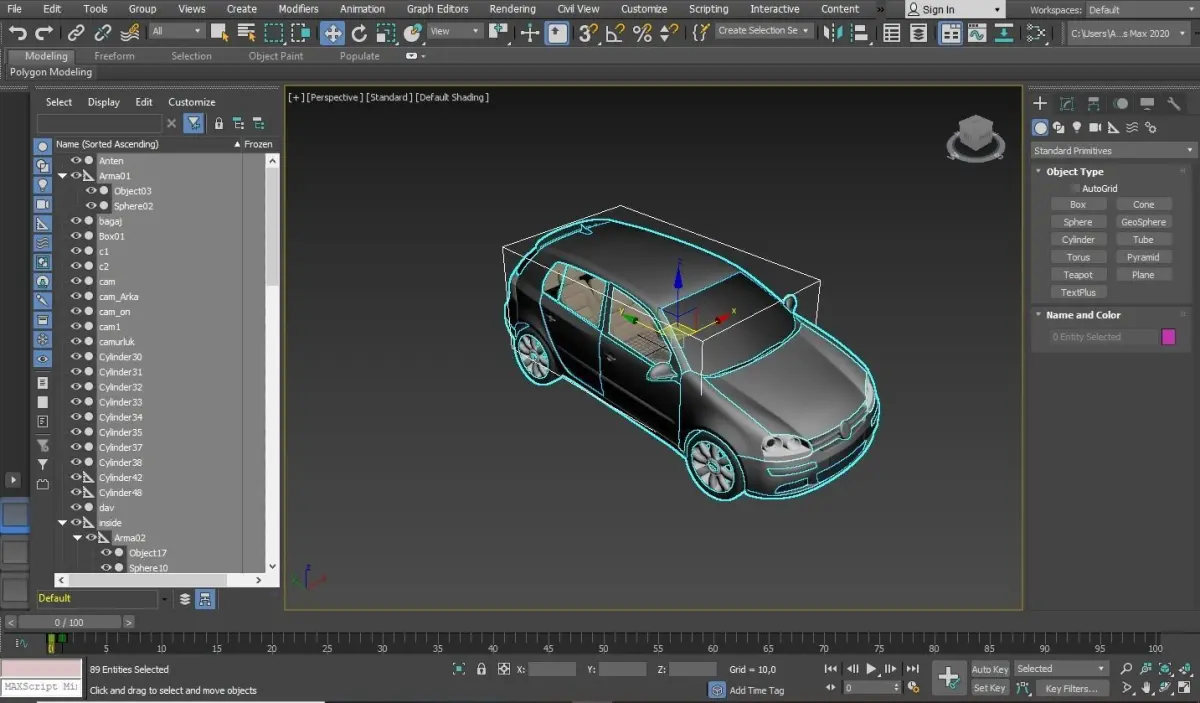
Task: Open the Modify panel tab
Action: [x=1067, y=103]
